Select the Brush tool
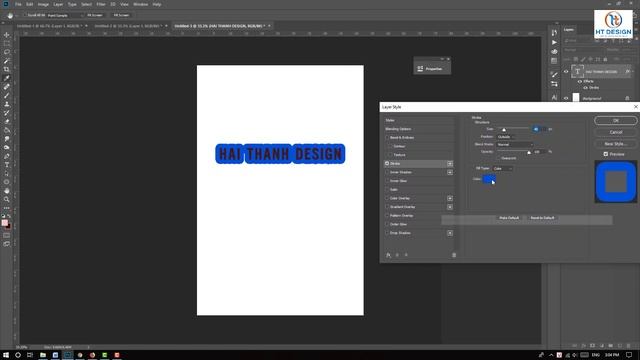This screenshot has width=640, height=360. (x=7, y=96)
